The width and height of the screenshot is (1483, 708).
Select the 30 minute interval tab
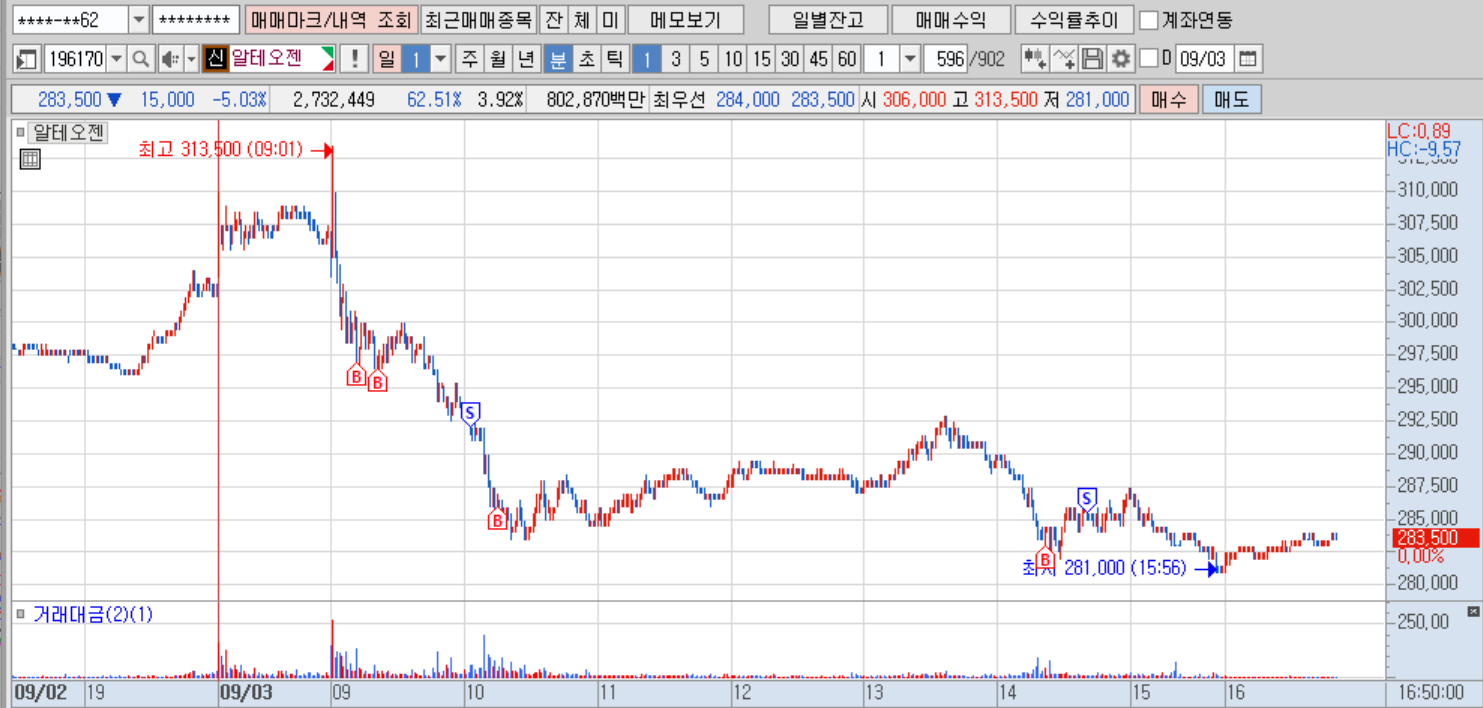click(x=790, y=59)
